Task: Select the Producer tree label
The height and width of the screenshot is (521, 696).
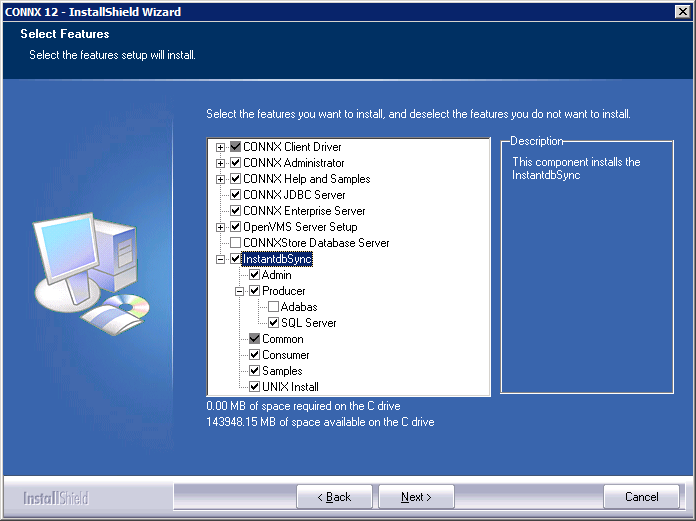Action: coord(284,291)
